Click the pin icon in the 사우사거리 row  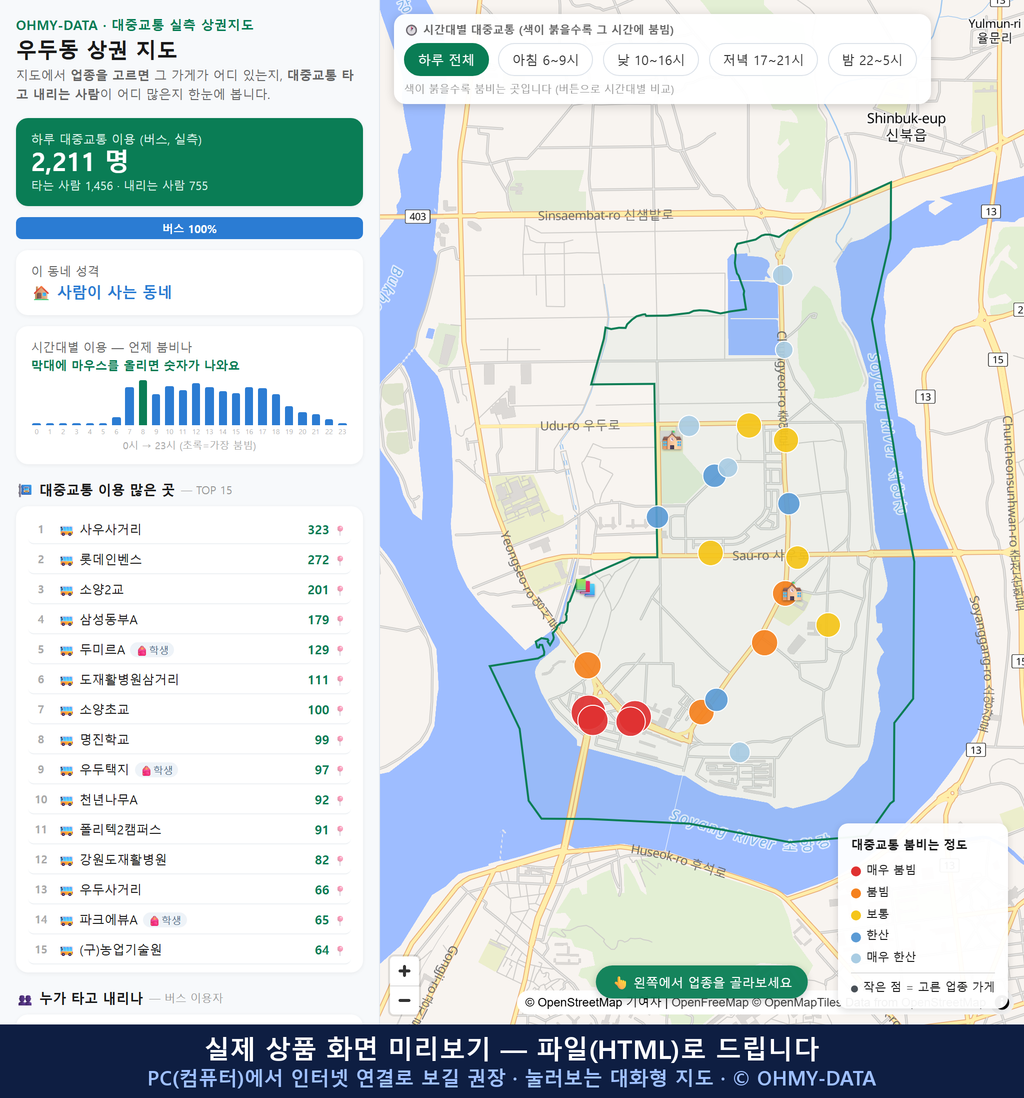[x=340, y=530]
